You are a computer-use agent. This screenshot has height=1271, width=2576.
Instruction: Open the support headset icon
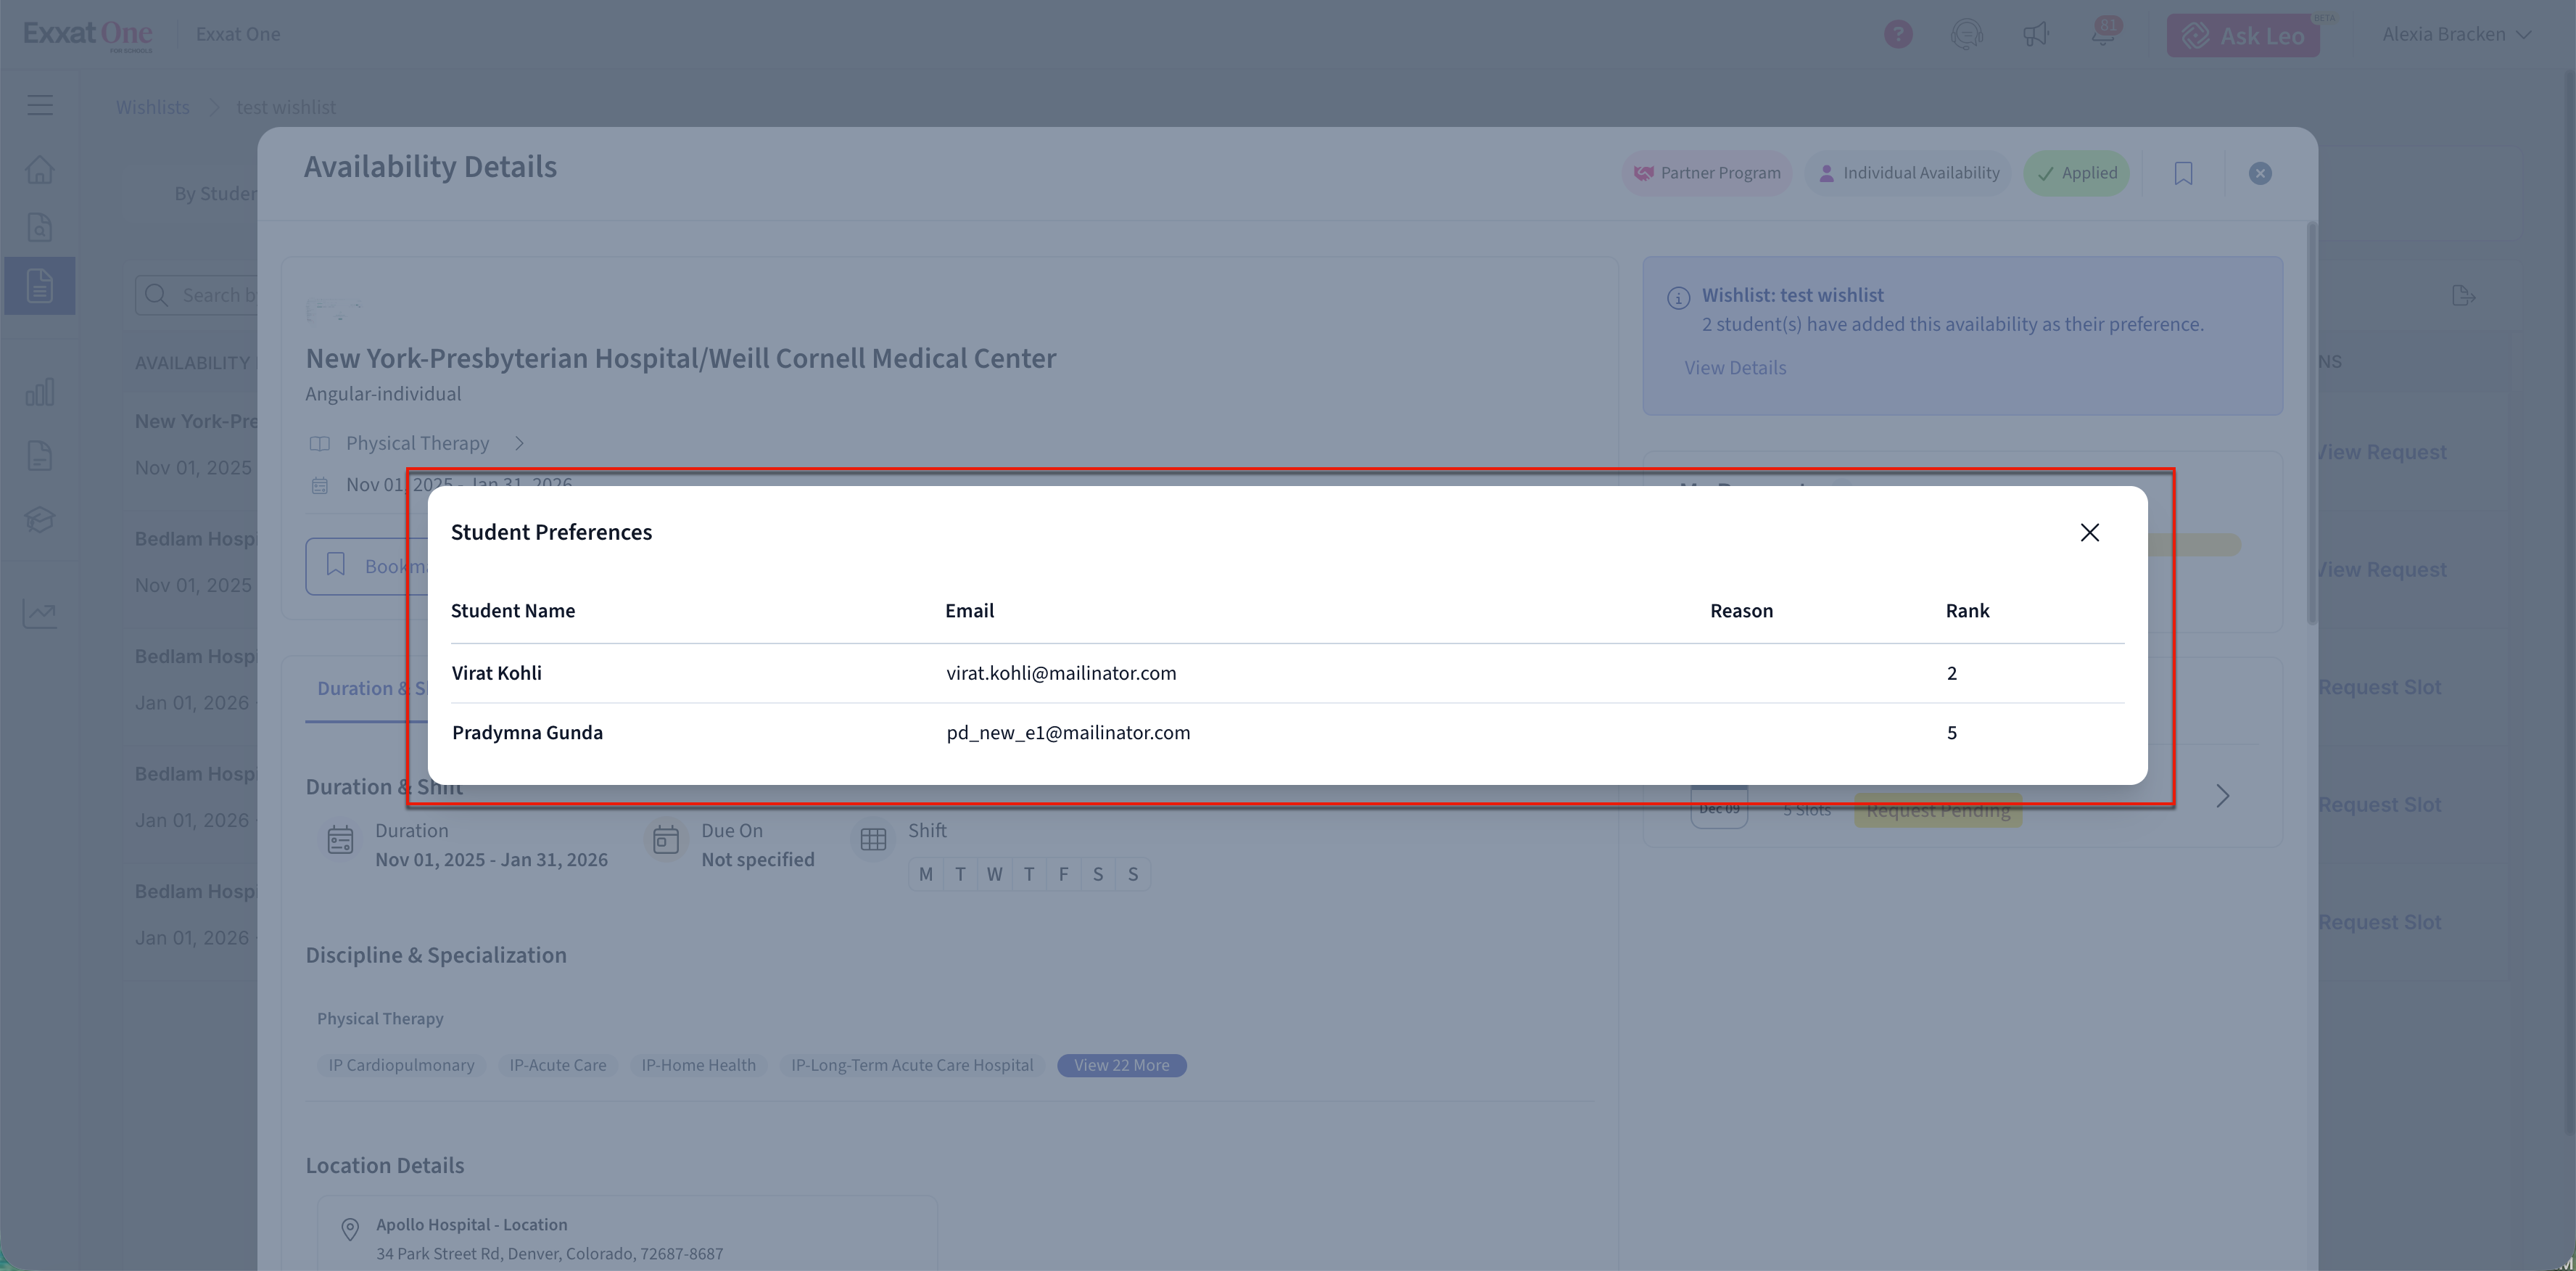(1966, 34)
